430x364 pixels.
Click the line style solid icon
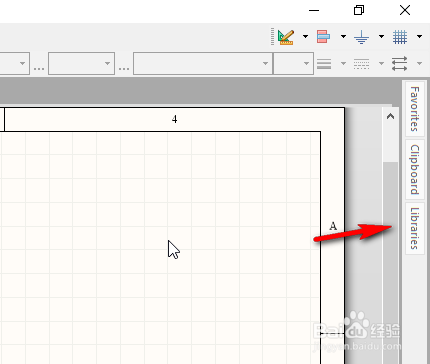[x=324, y=63]
